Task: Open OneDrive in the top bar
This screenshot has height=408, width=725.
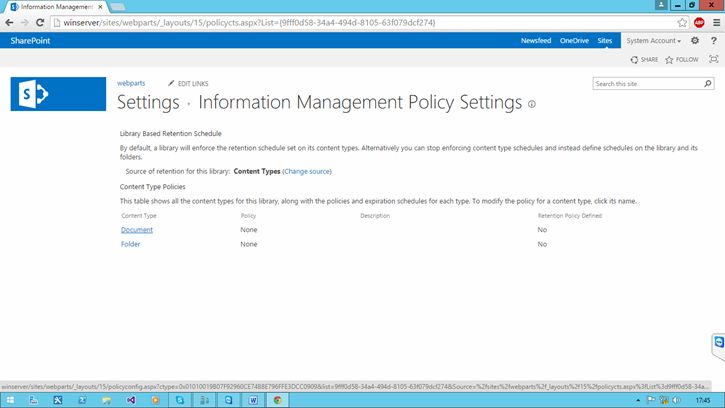Action: 574,41
